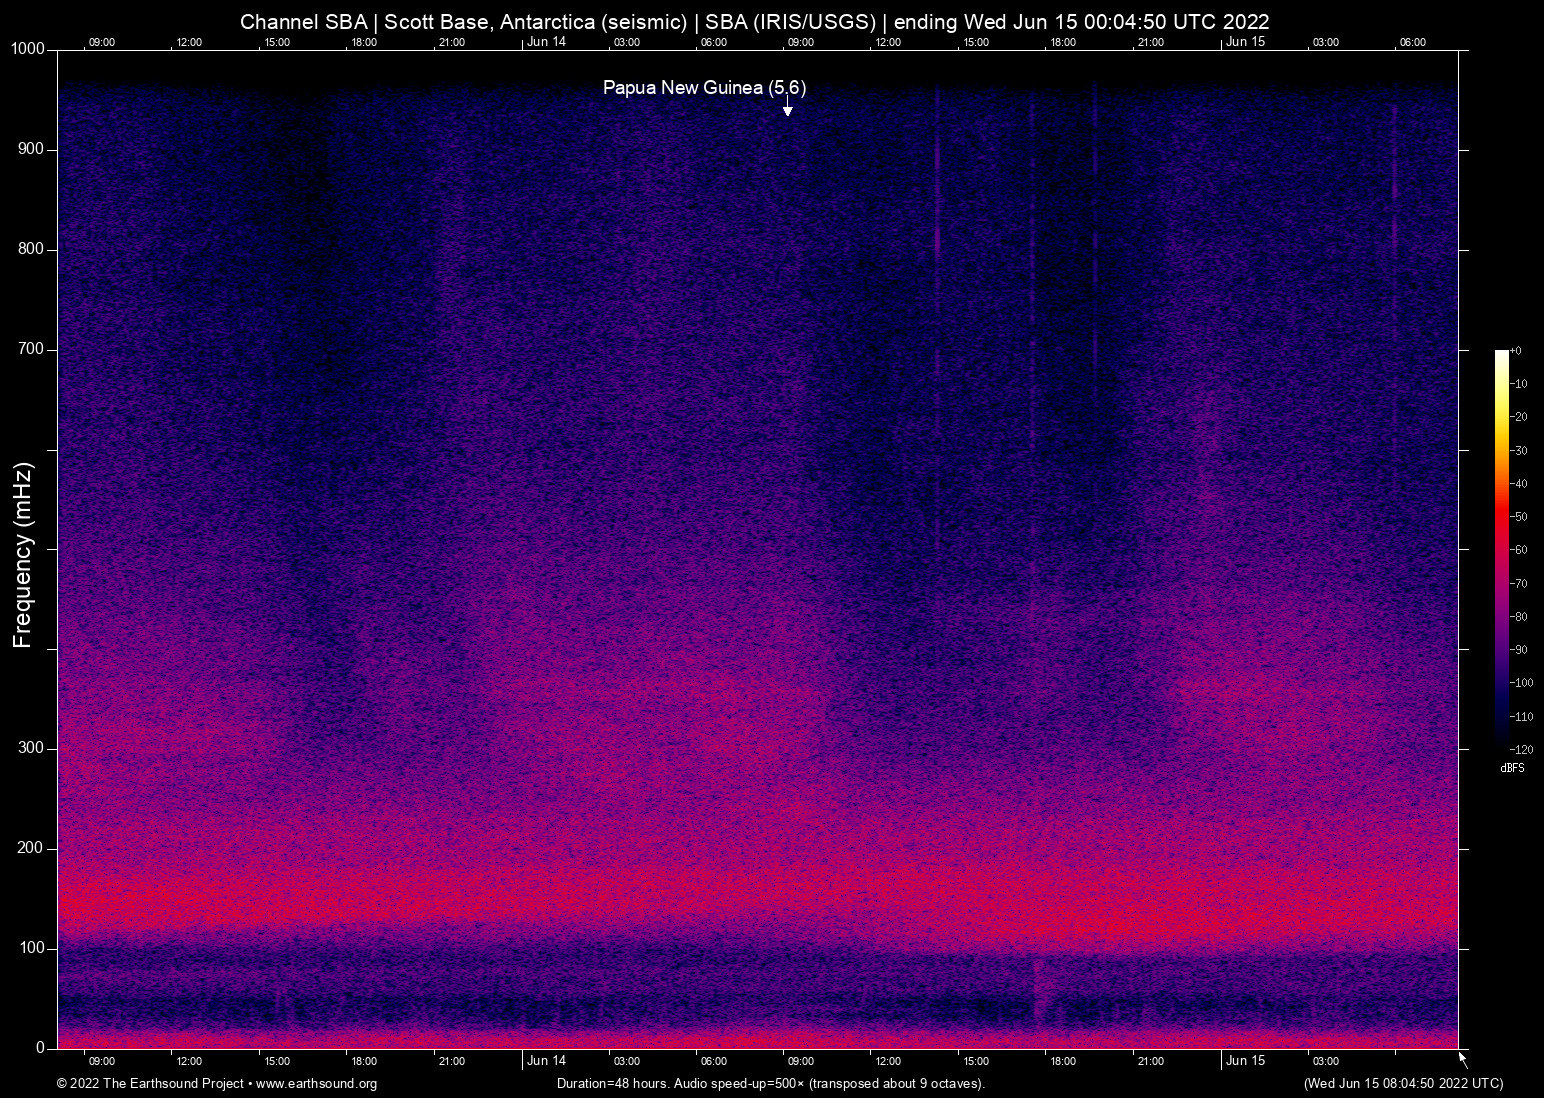This screenshot has width=1544, height=1098.
Task: Click the Frequency (mHz) axis title
Action: pyautogui.click(x=23, y=555)
